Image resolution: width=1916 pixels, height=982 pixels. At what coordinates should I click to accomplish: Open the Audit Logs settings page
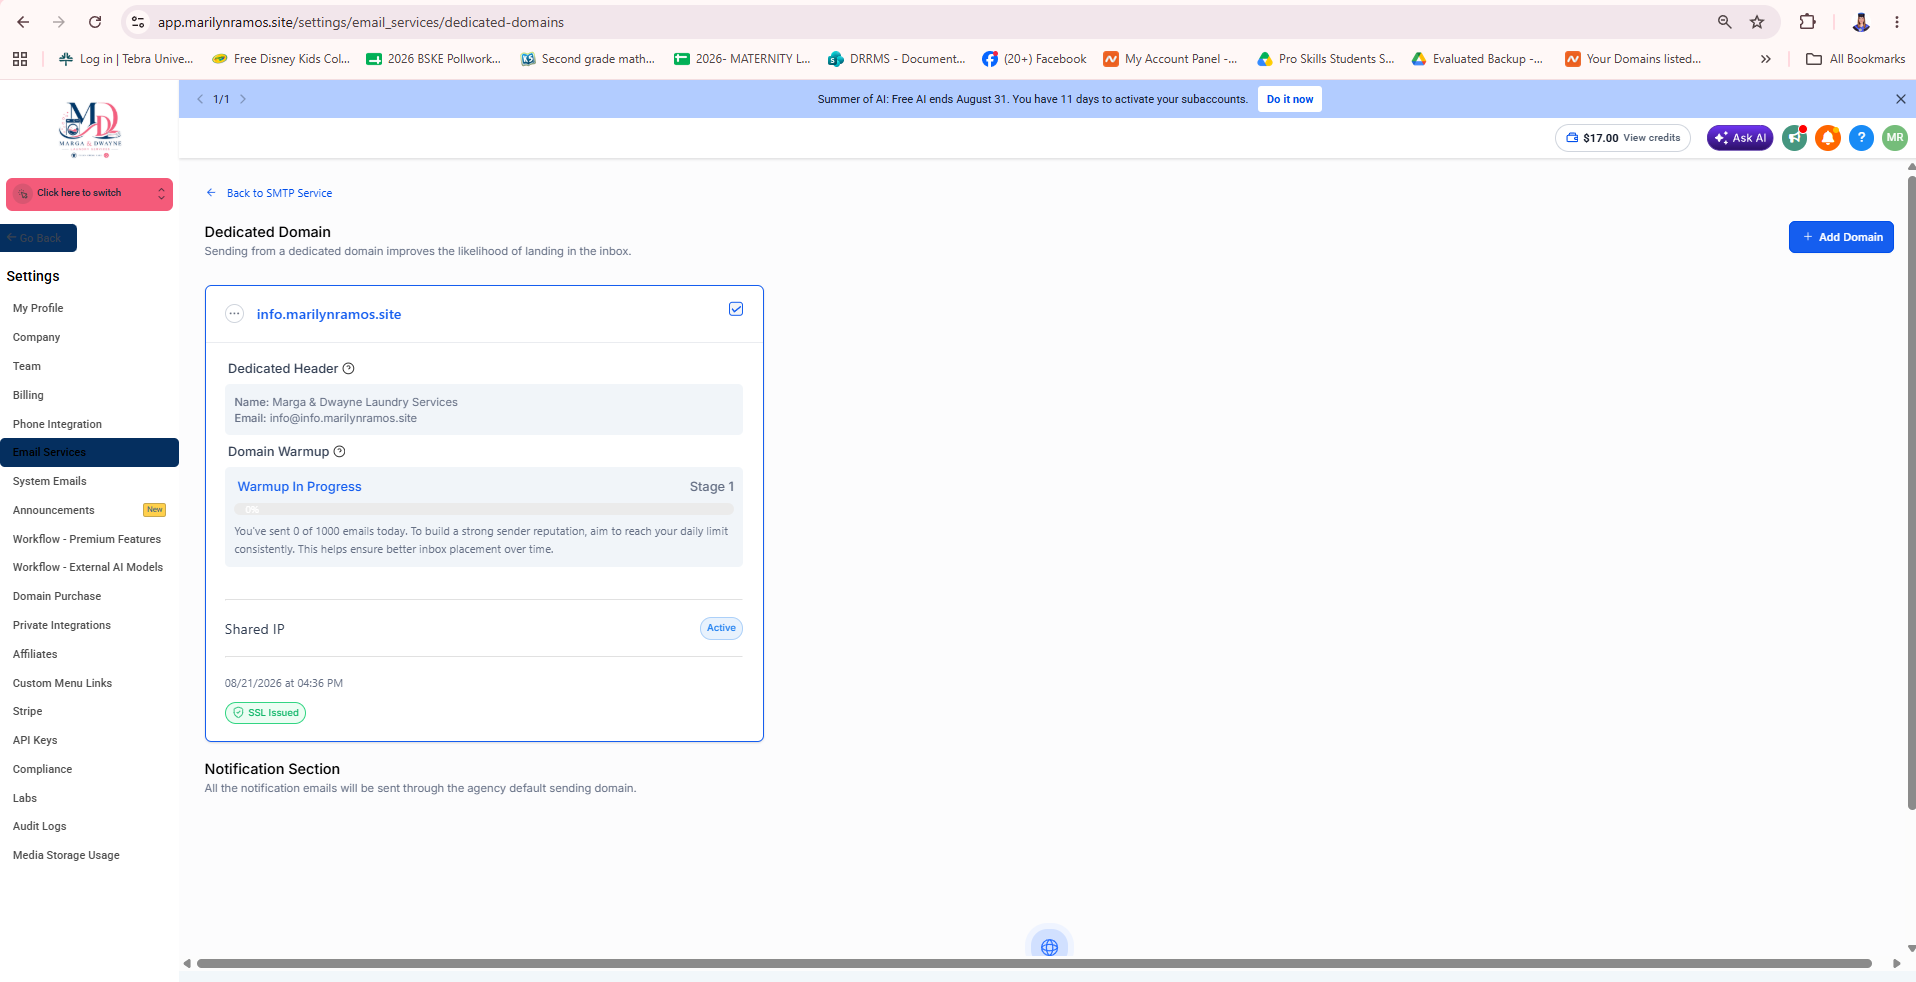click(40, 826)
